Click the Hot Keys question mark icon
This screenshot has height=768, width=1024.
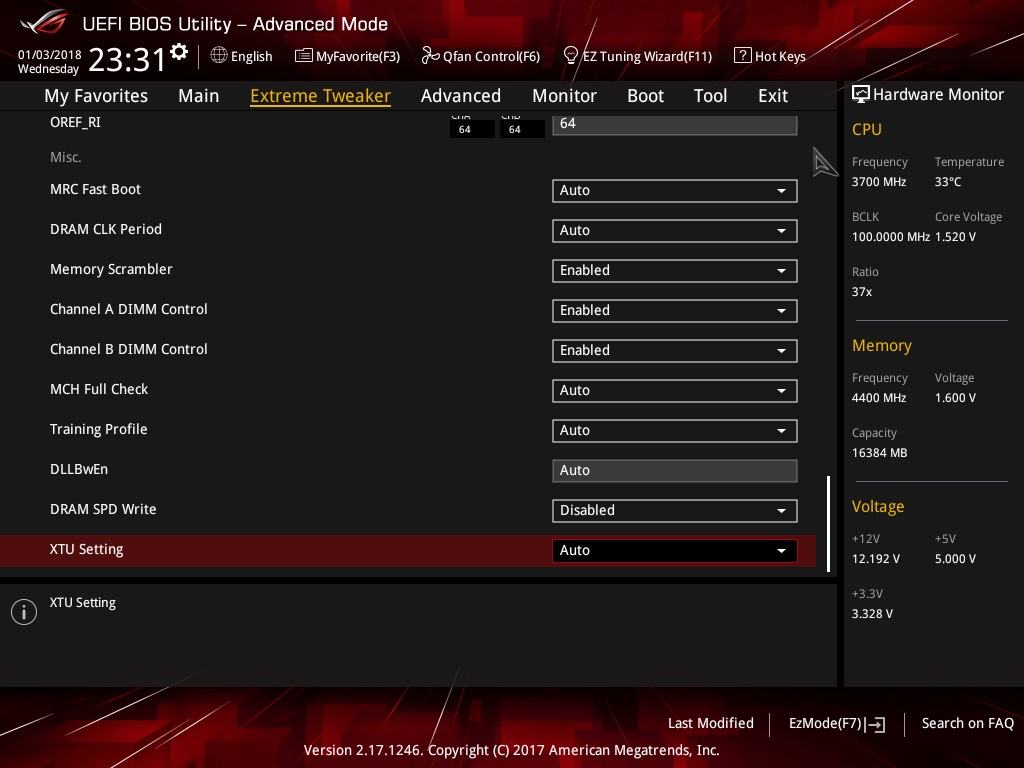743,56
